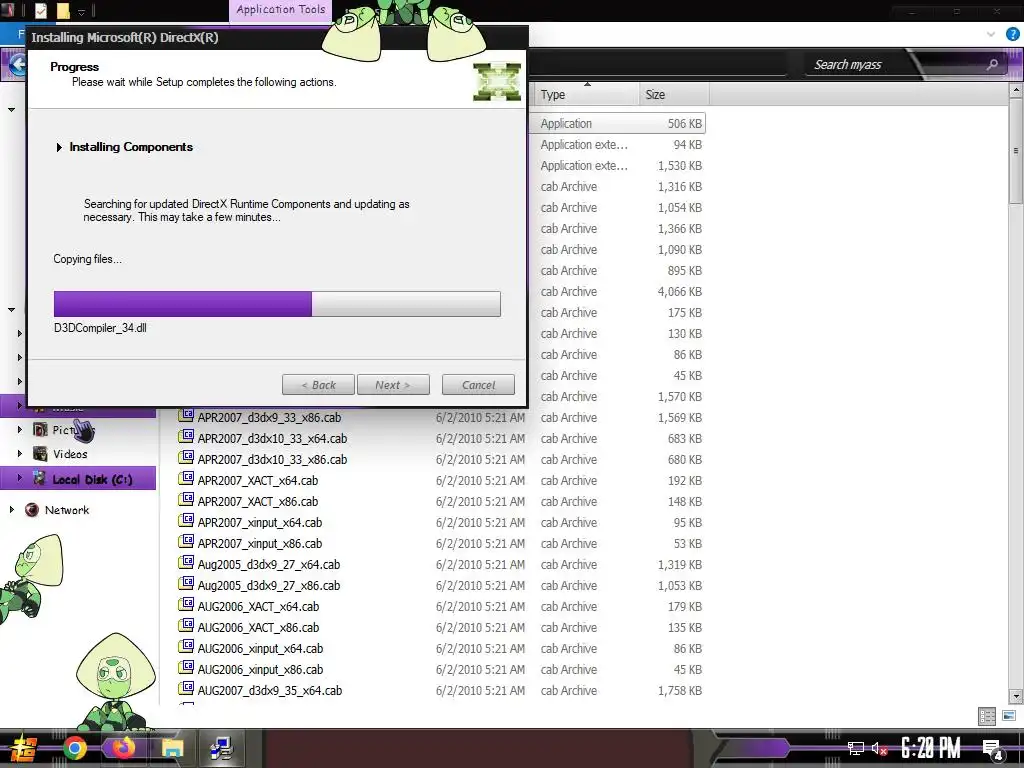This screenshot has width=1024, height=768.
Task: Click the DirectX installation progress bar
Action: tap(277, 304)
